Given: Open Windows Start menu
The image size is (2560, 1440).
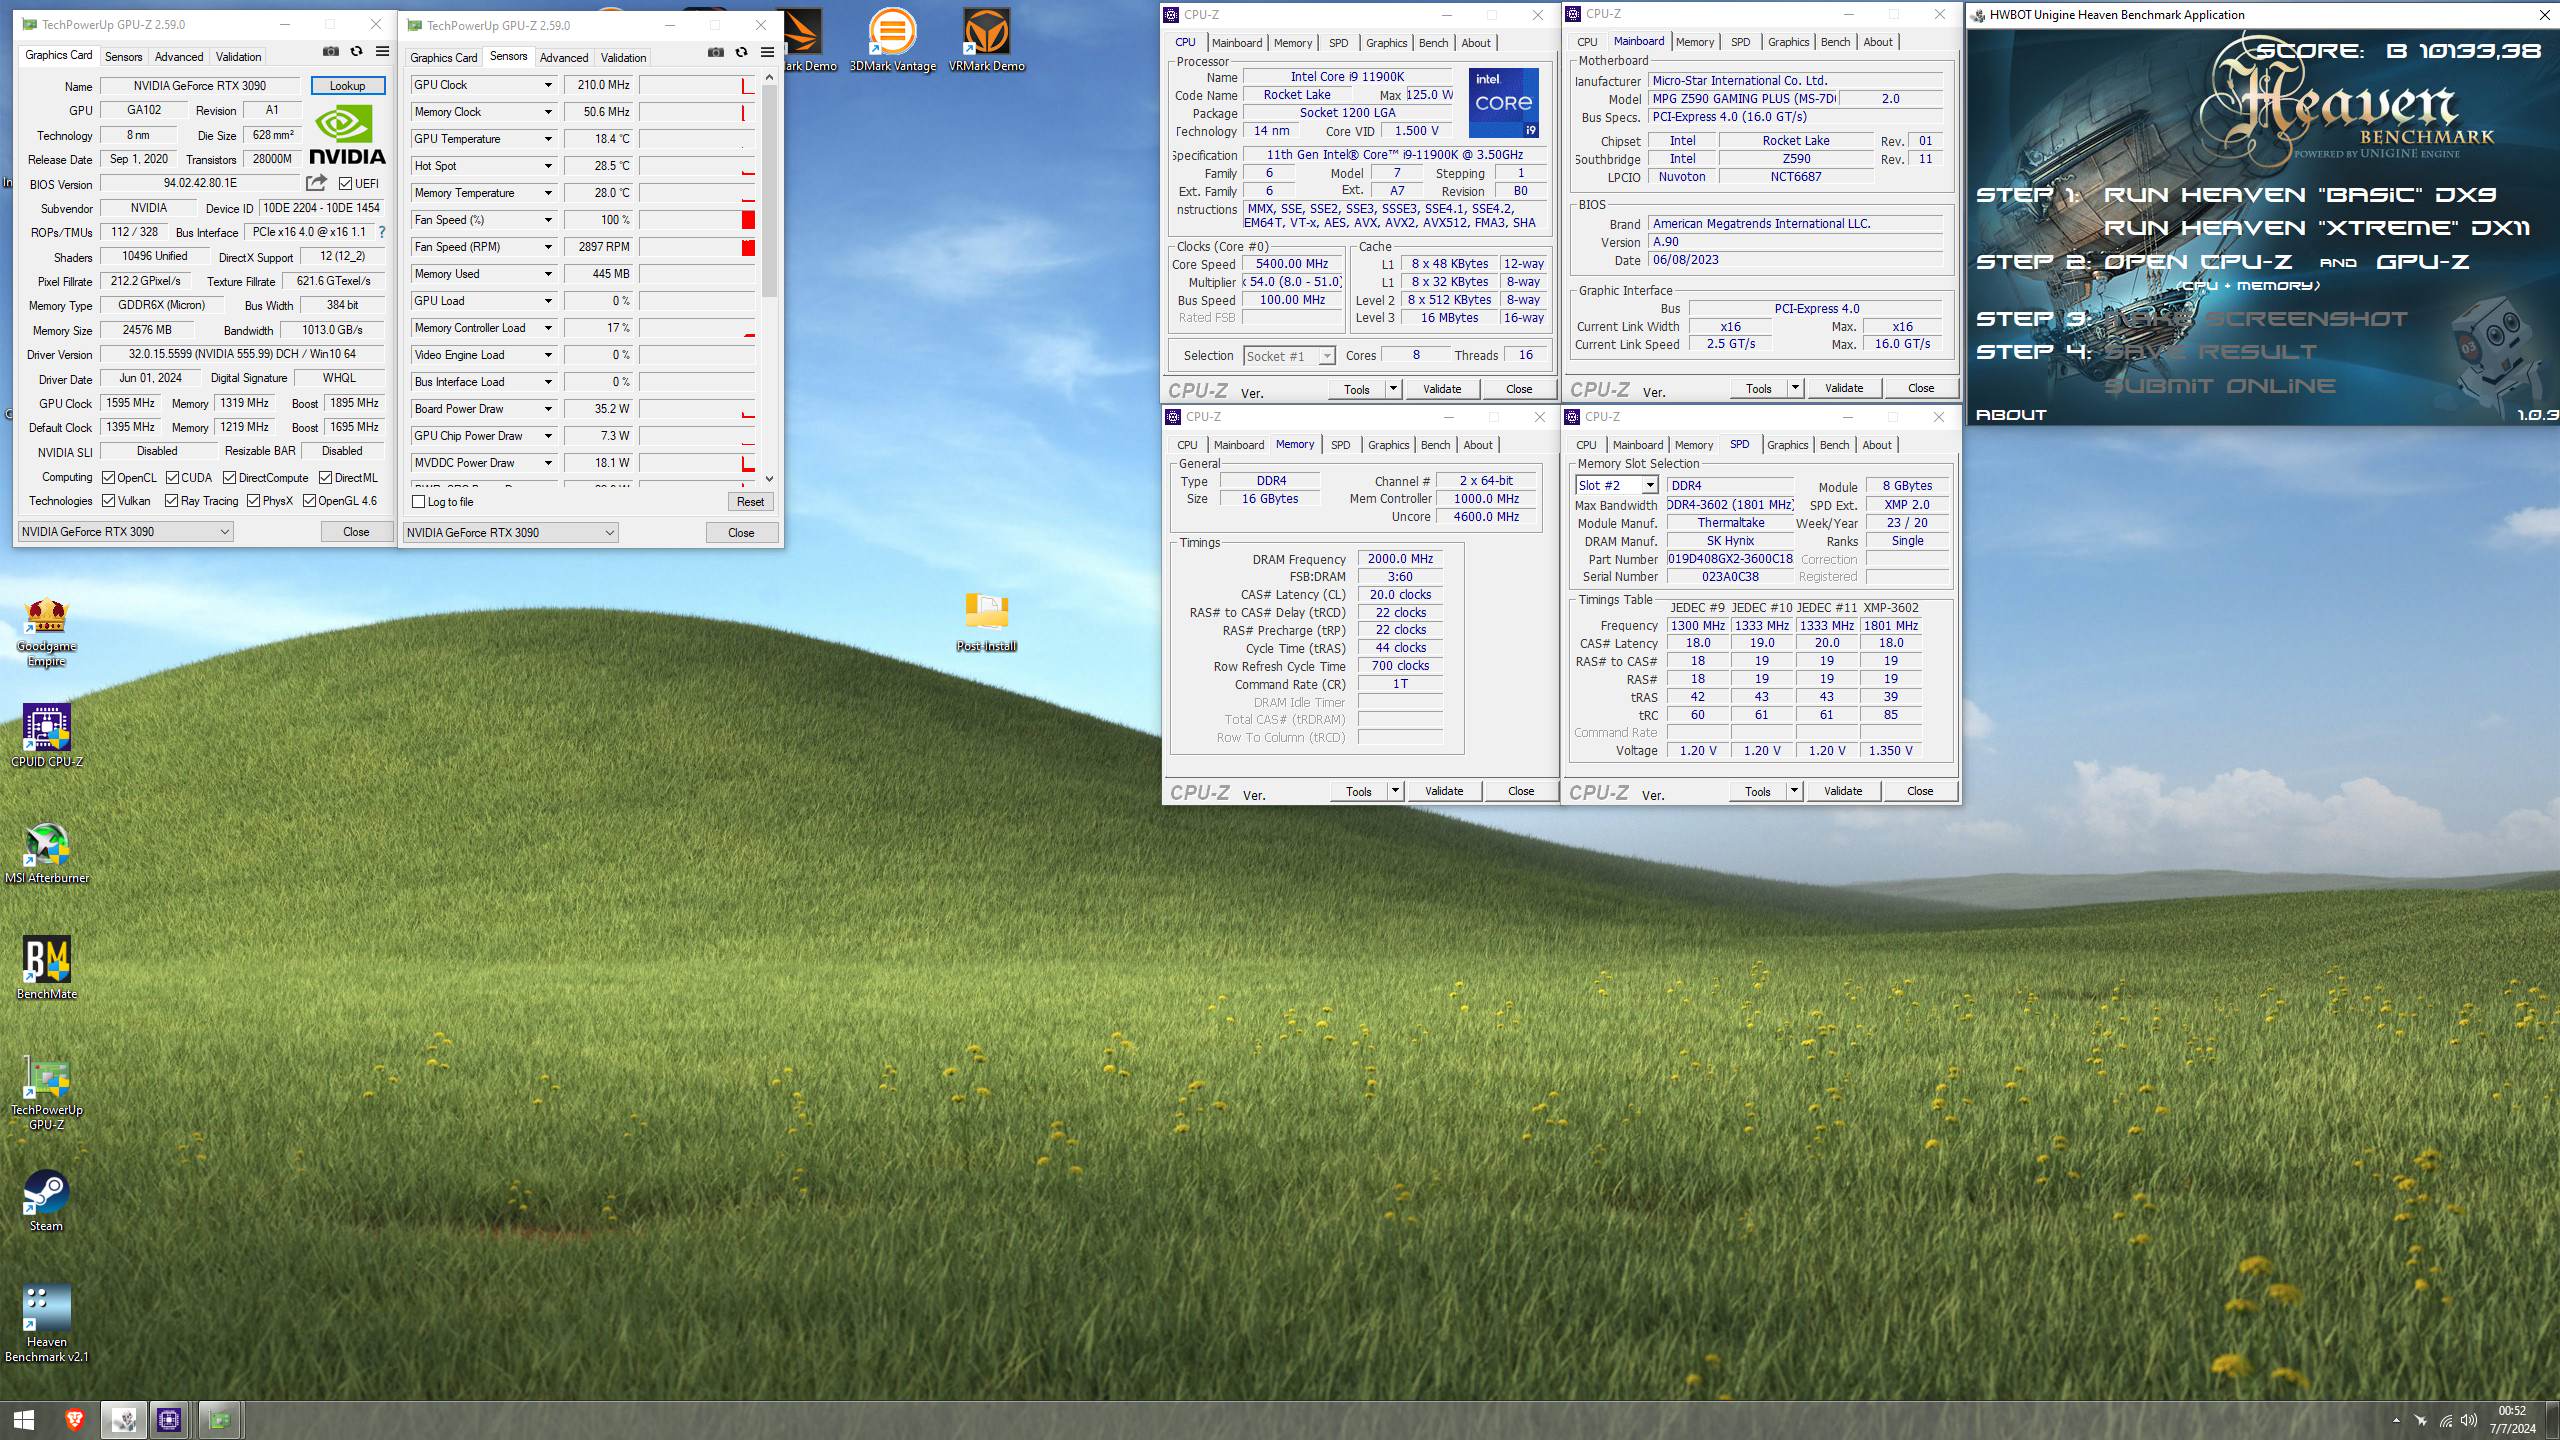Looking at the screenshot, I should click(24, 1420).
